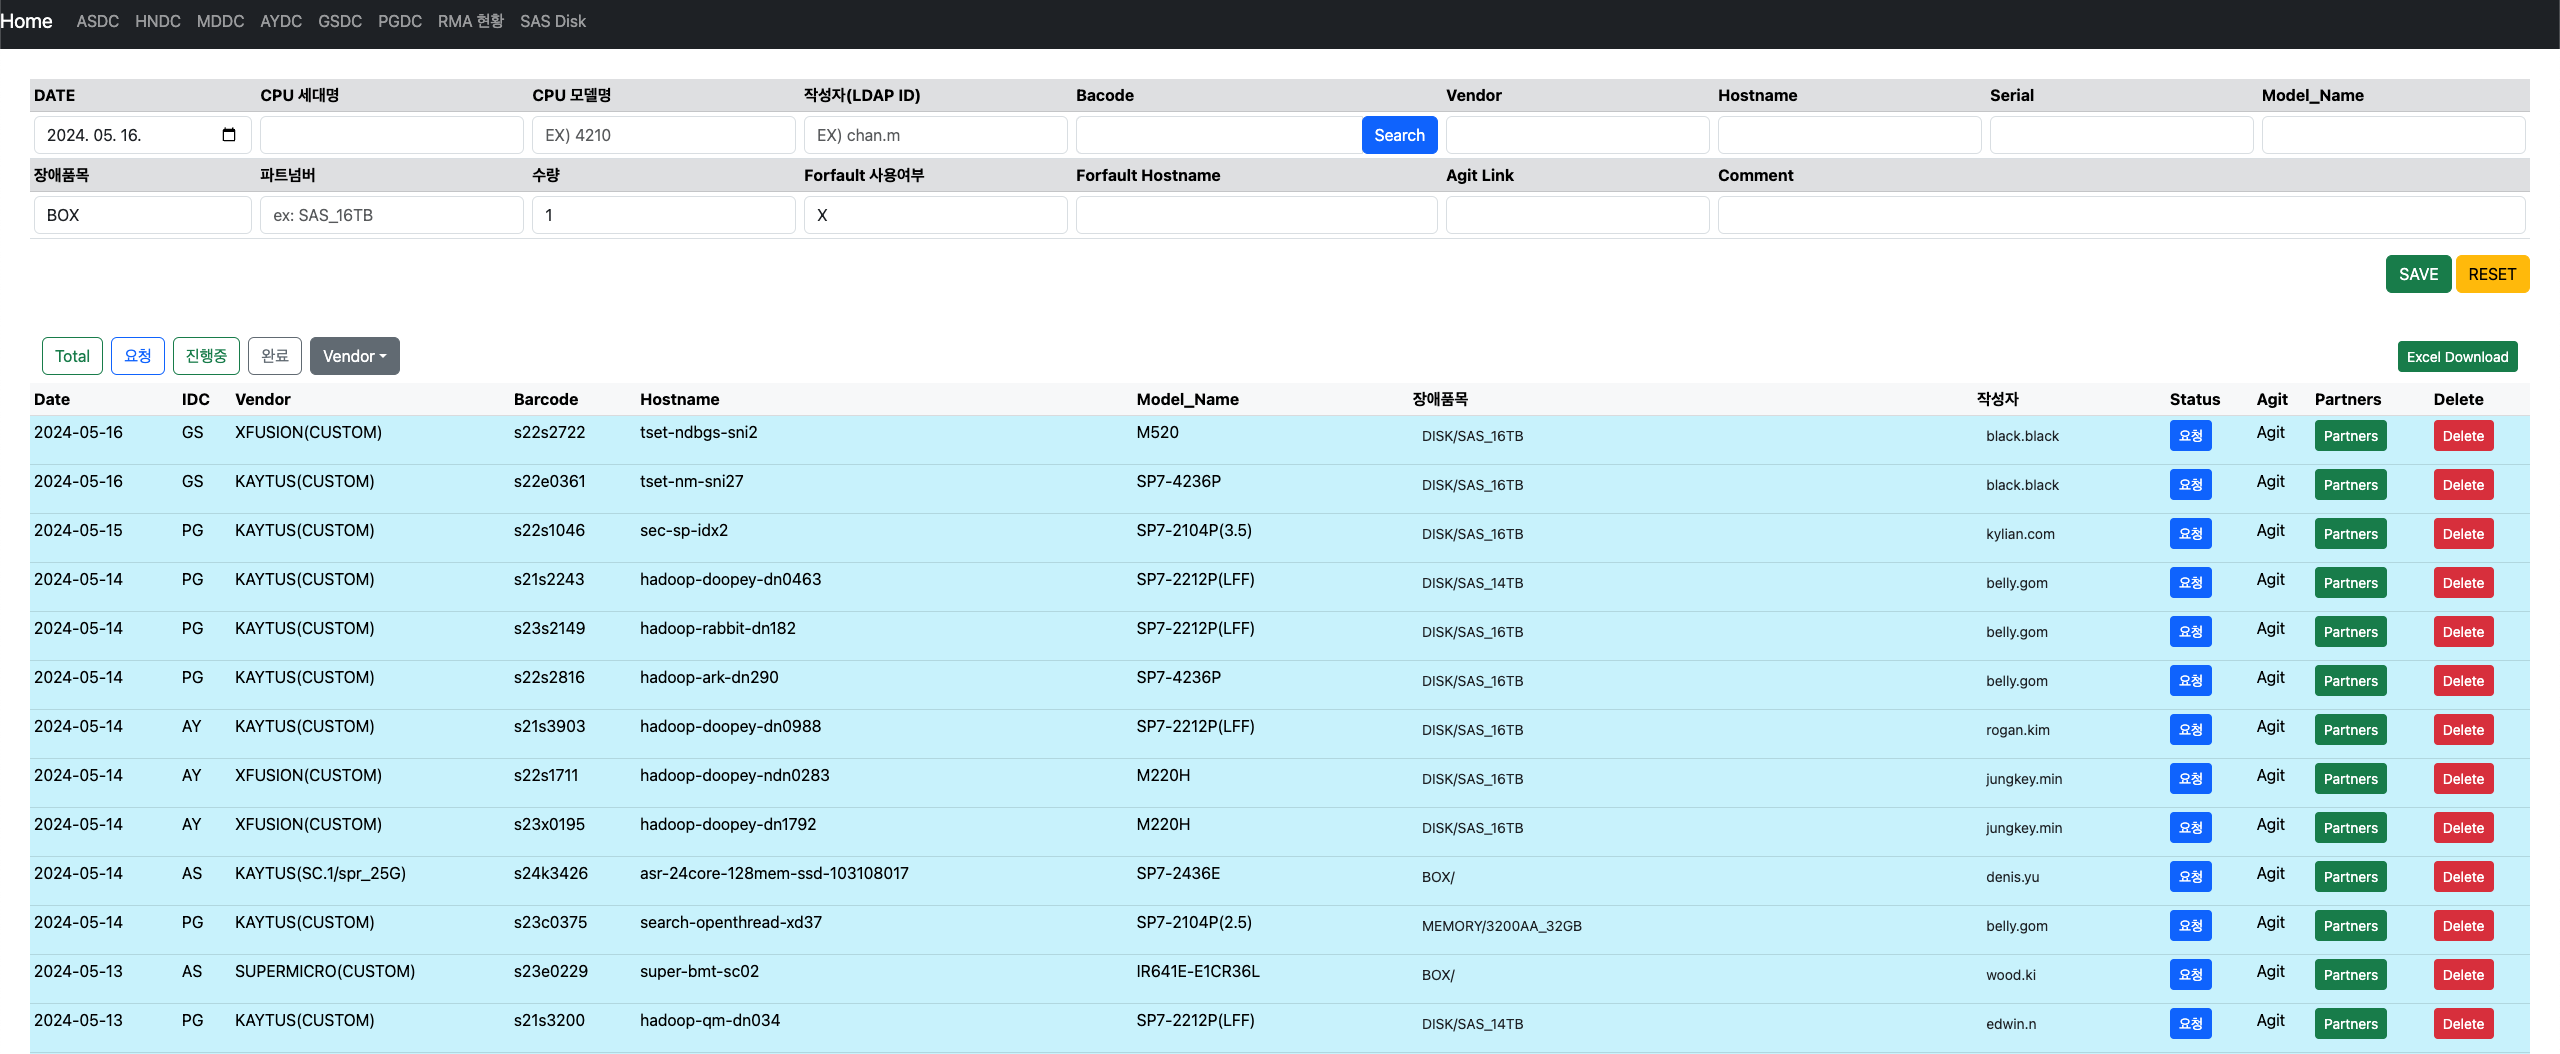Delete the super-bmt-sc02 row

click(x=2463, y=975)
